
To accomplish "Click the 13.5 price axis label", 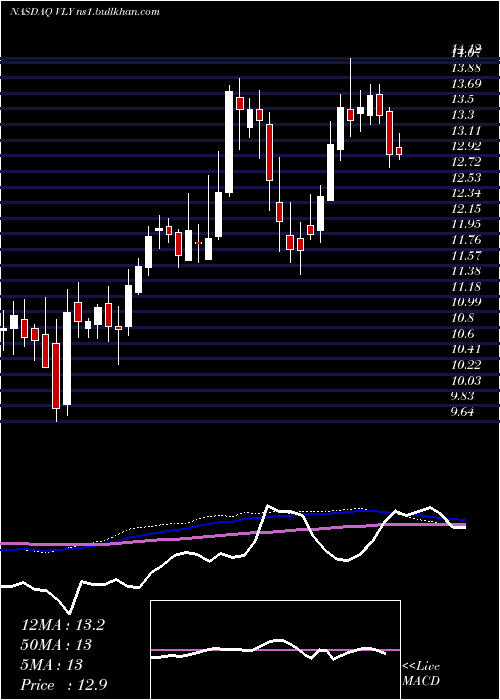I will point(463,99).
